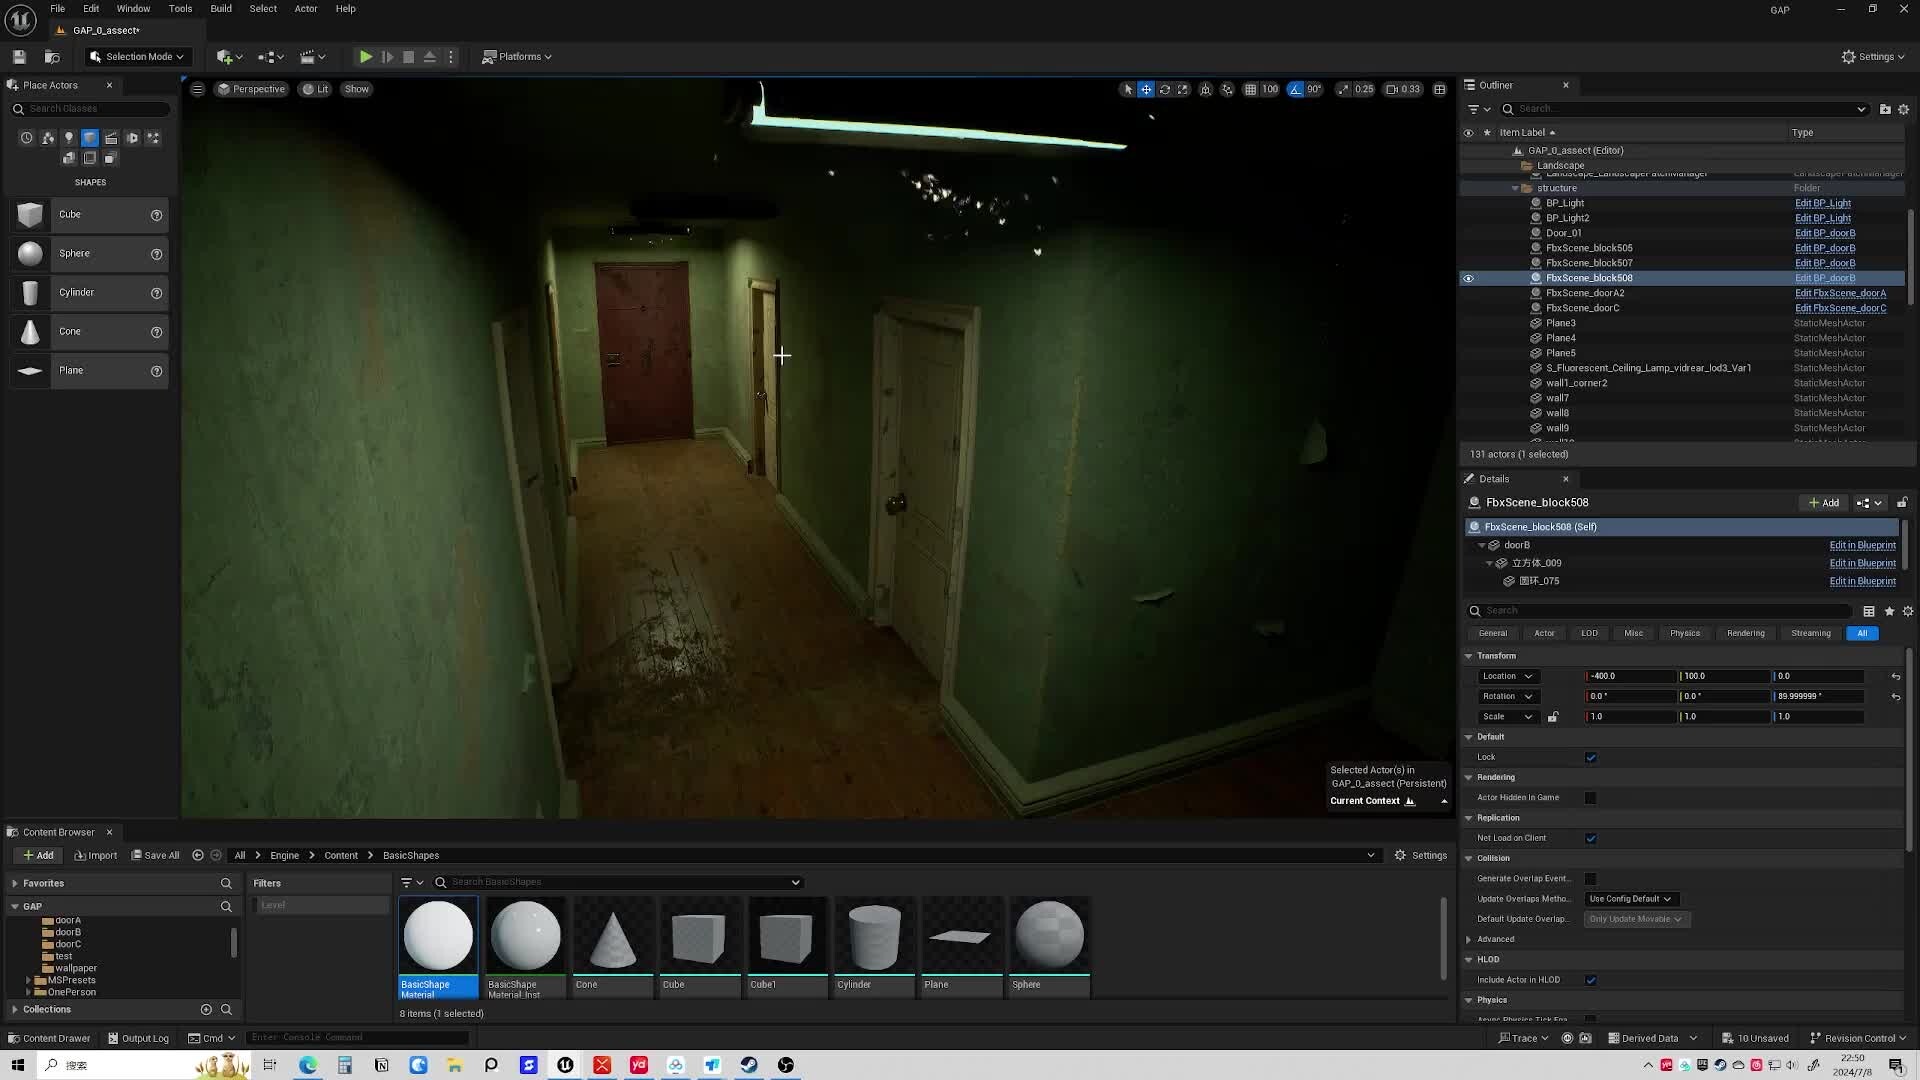1920x1080 pixels.
Task: Click the Import button in Content Browser
Action: [x=96, y=855]
